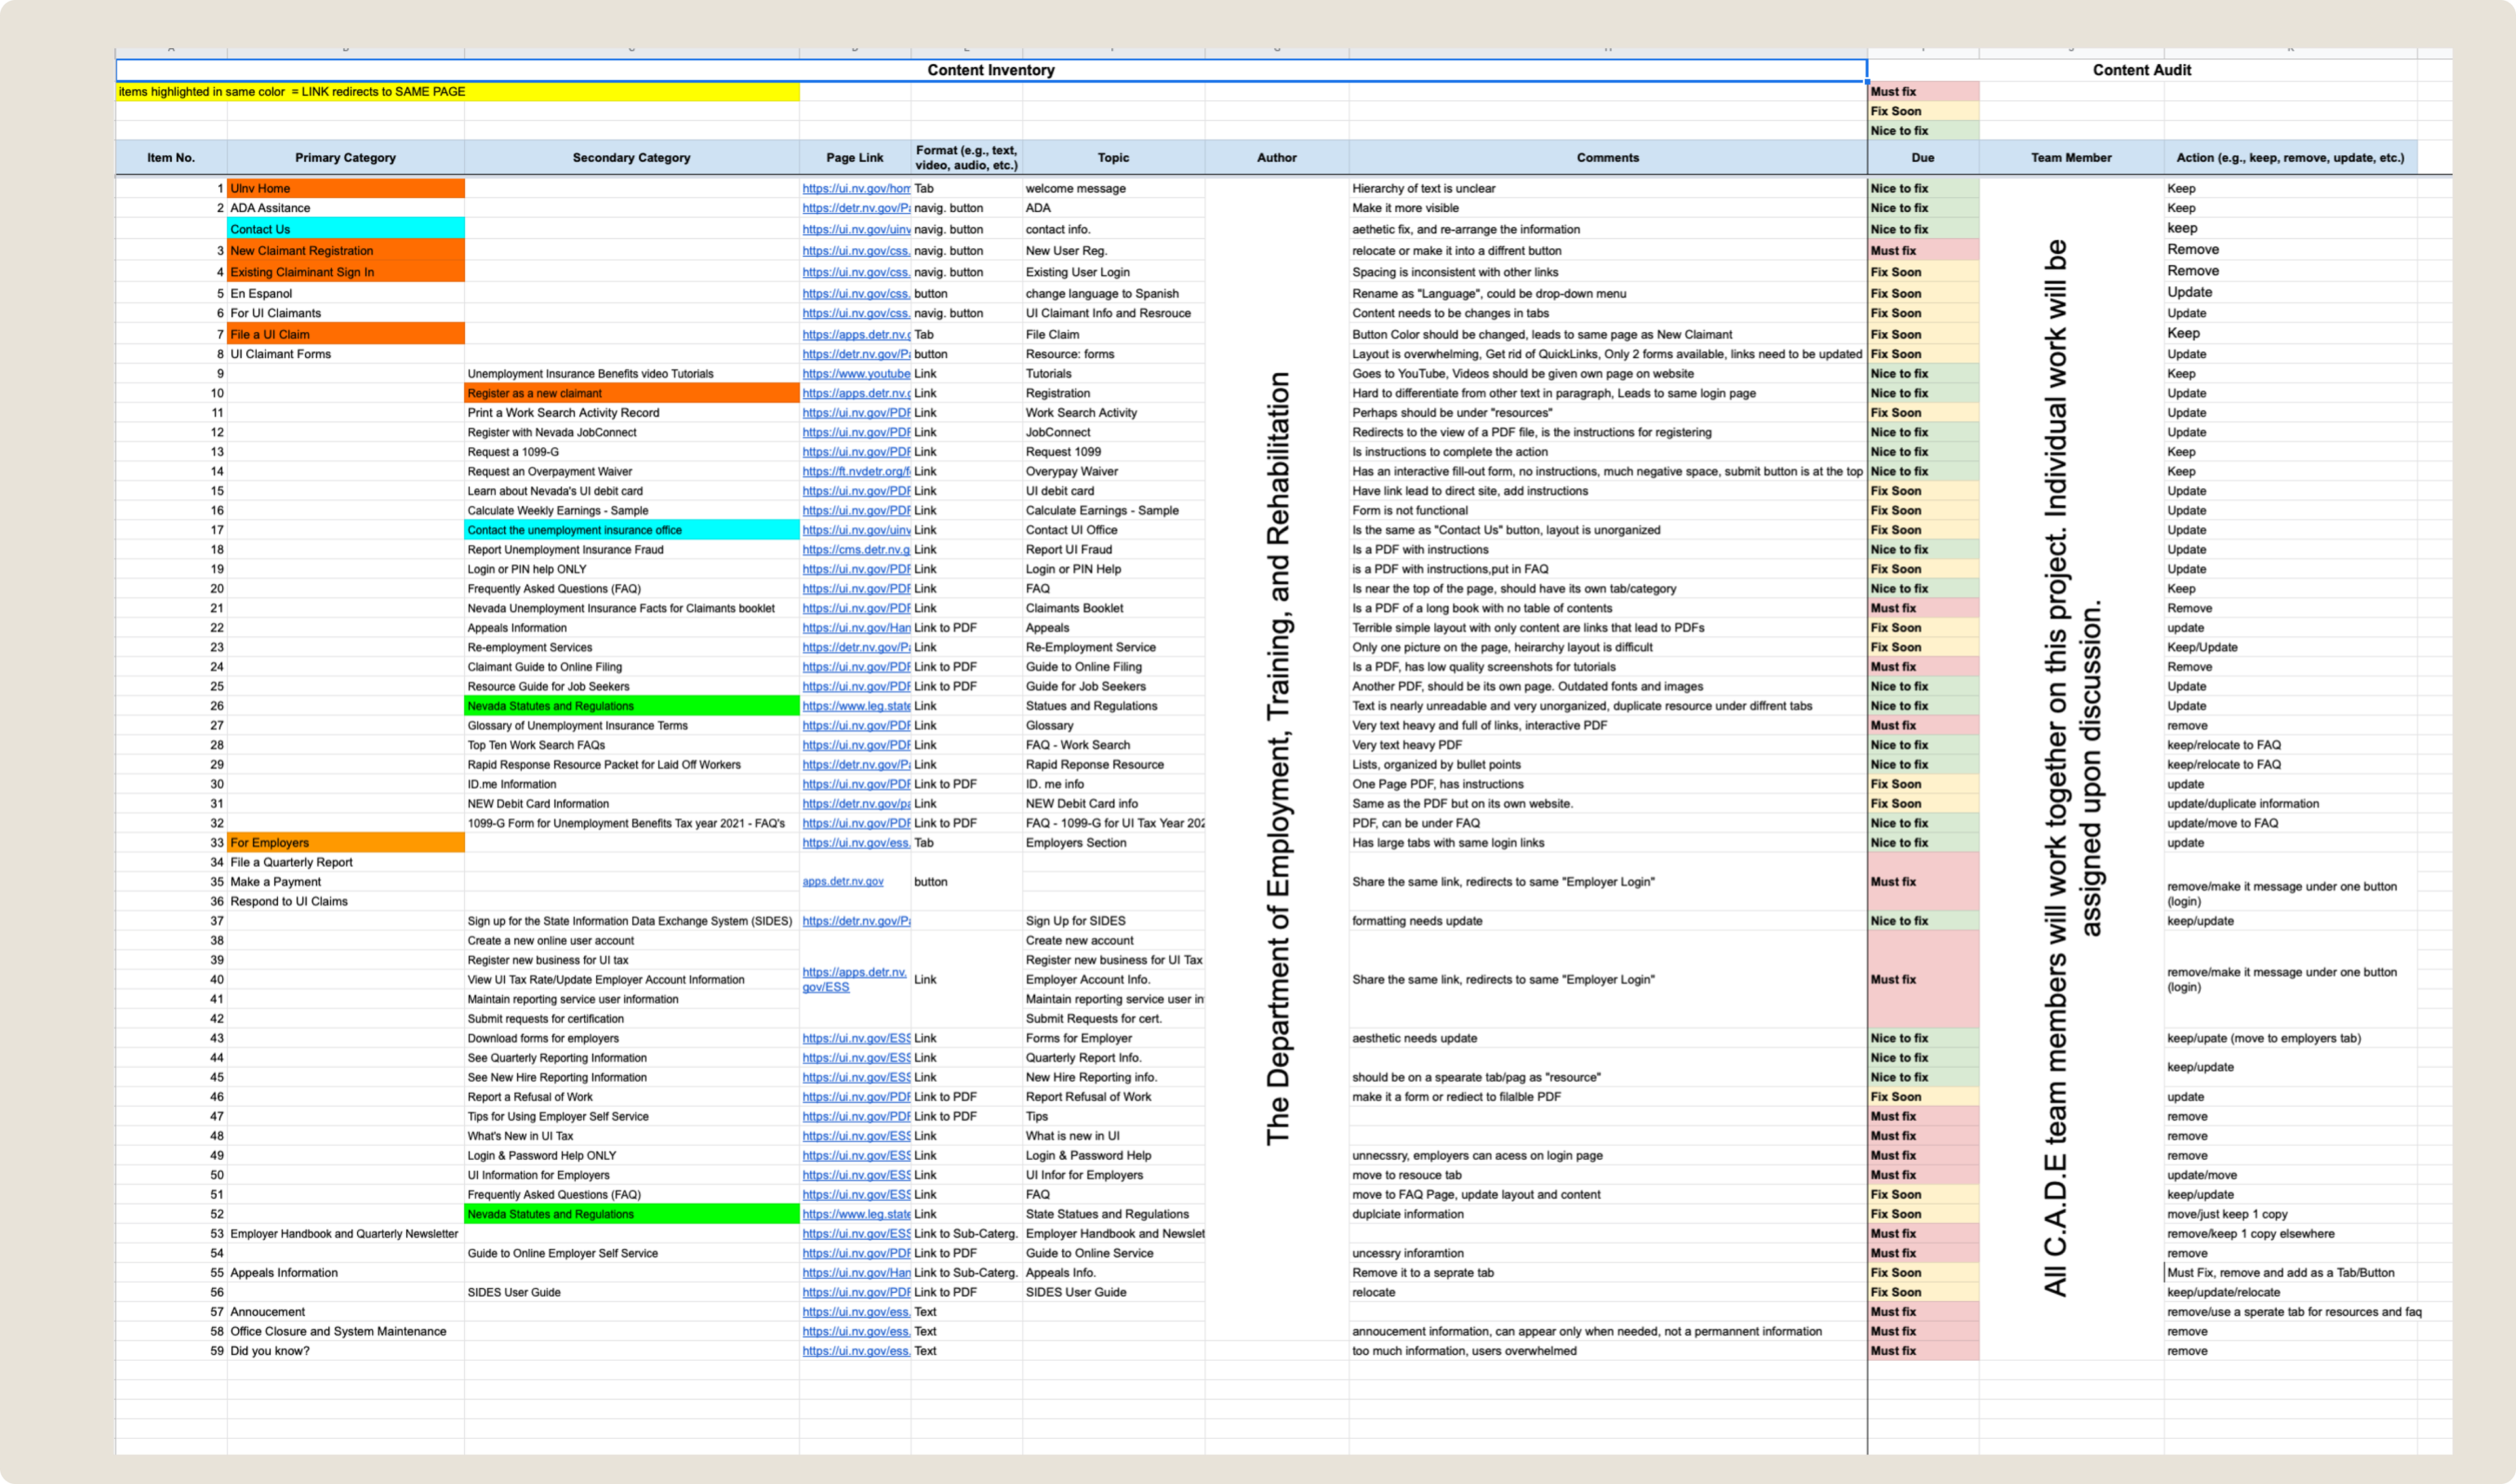Click the 'Annoucement' category cell
Viewport: 2516px width, 1484px height.
coord(345,1312)
